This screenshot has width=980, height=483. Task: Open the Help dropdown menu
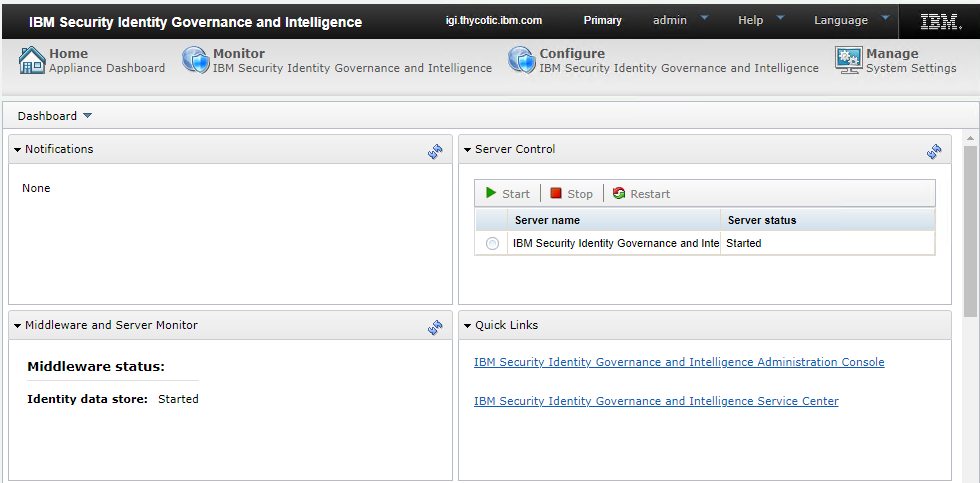coord(761,20)
